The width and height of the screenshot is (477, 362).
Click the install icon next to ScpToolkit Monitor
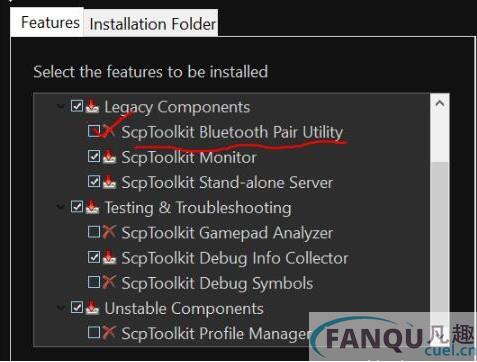coord(109,157)
